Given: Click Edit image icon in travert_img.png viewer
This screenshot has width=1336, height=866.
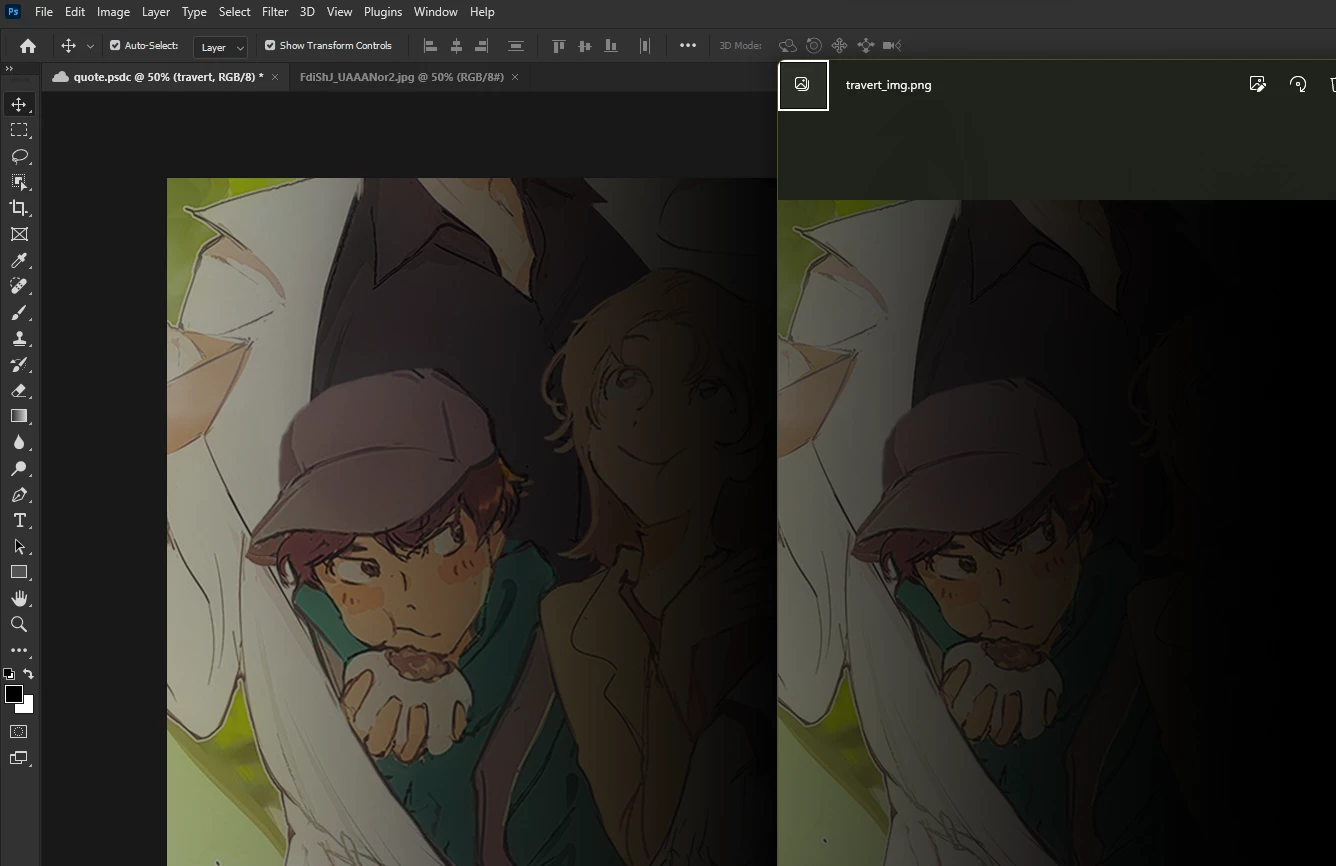Looking at the screenshot, I should coord(1258,85).
